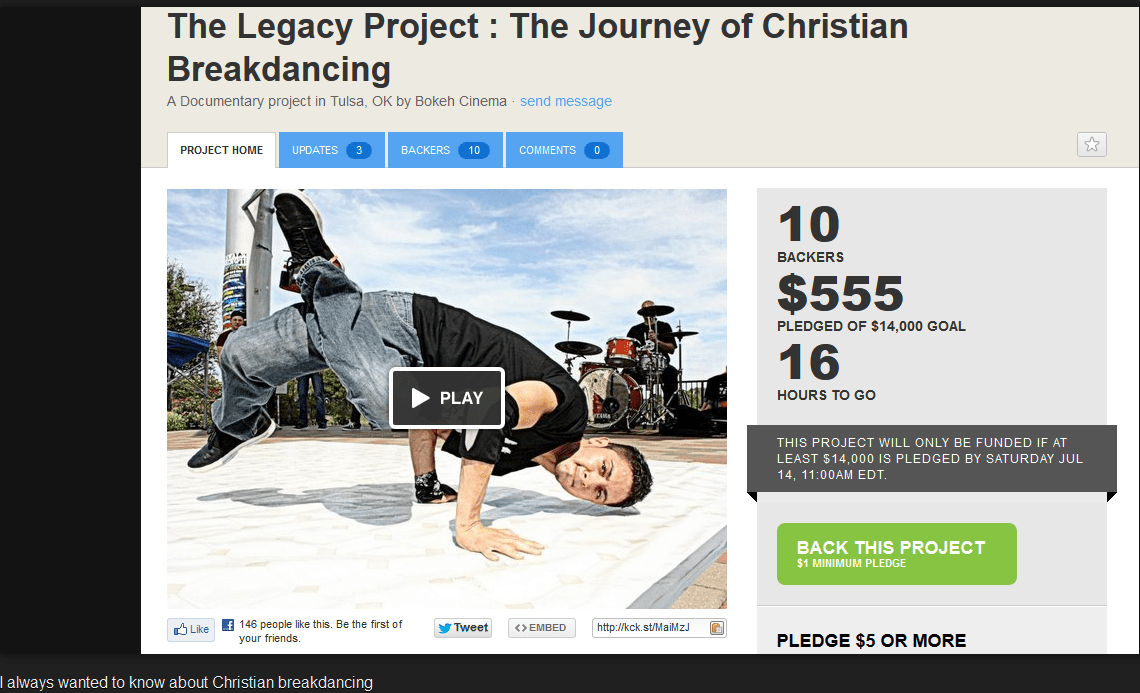Click the project title heading
This screenshot has width=1140, height=693.
537,47
